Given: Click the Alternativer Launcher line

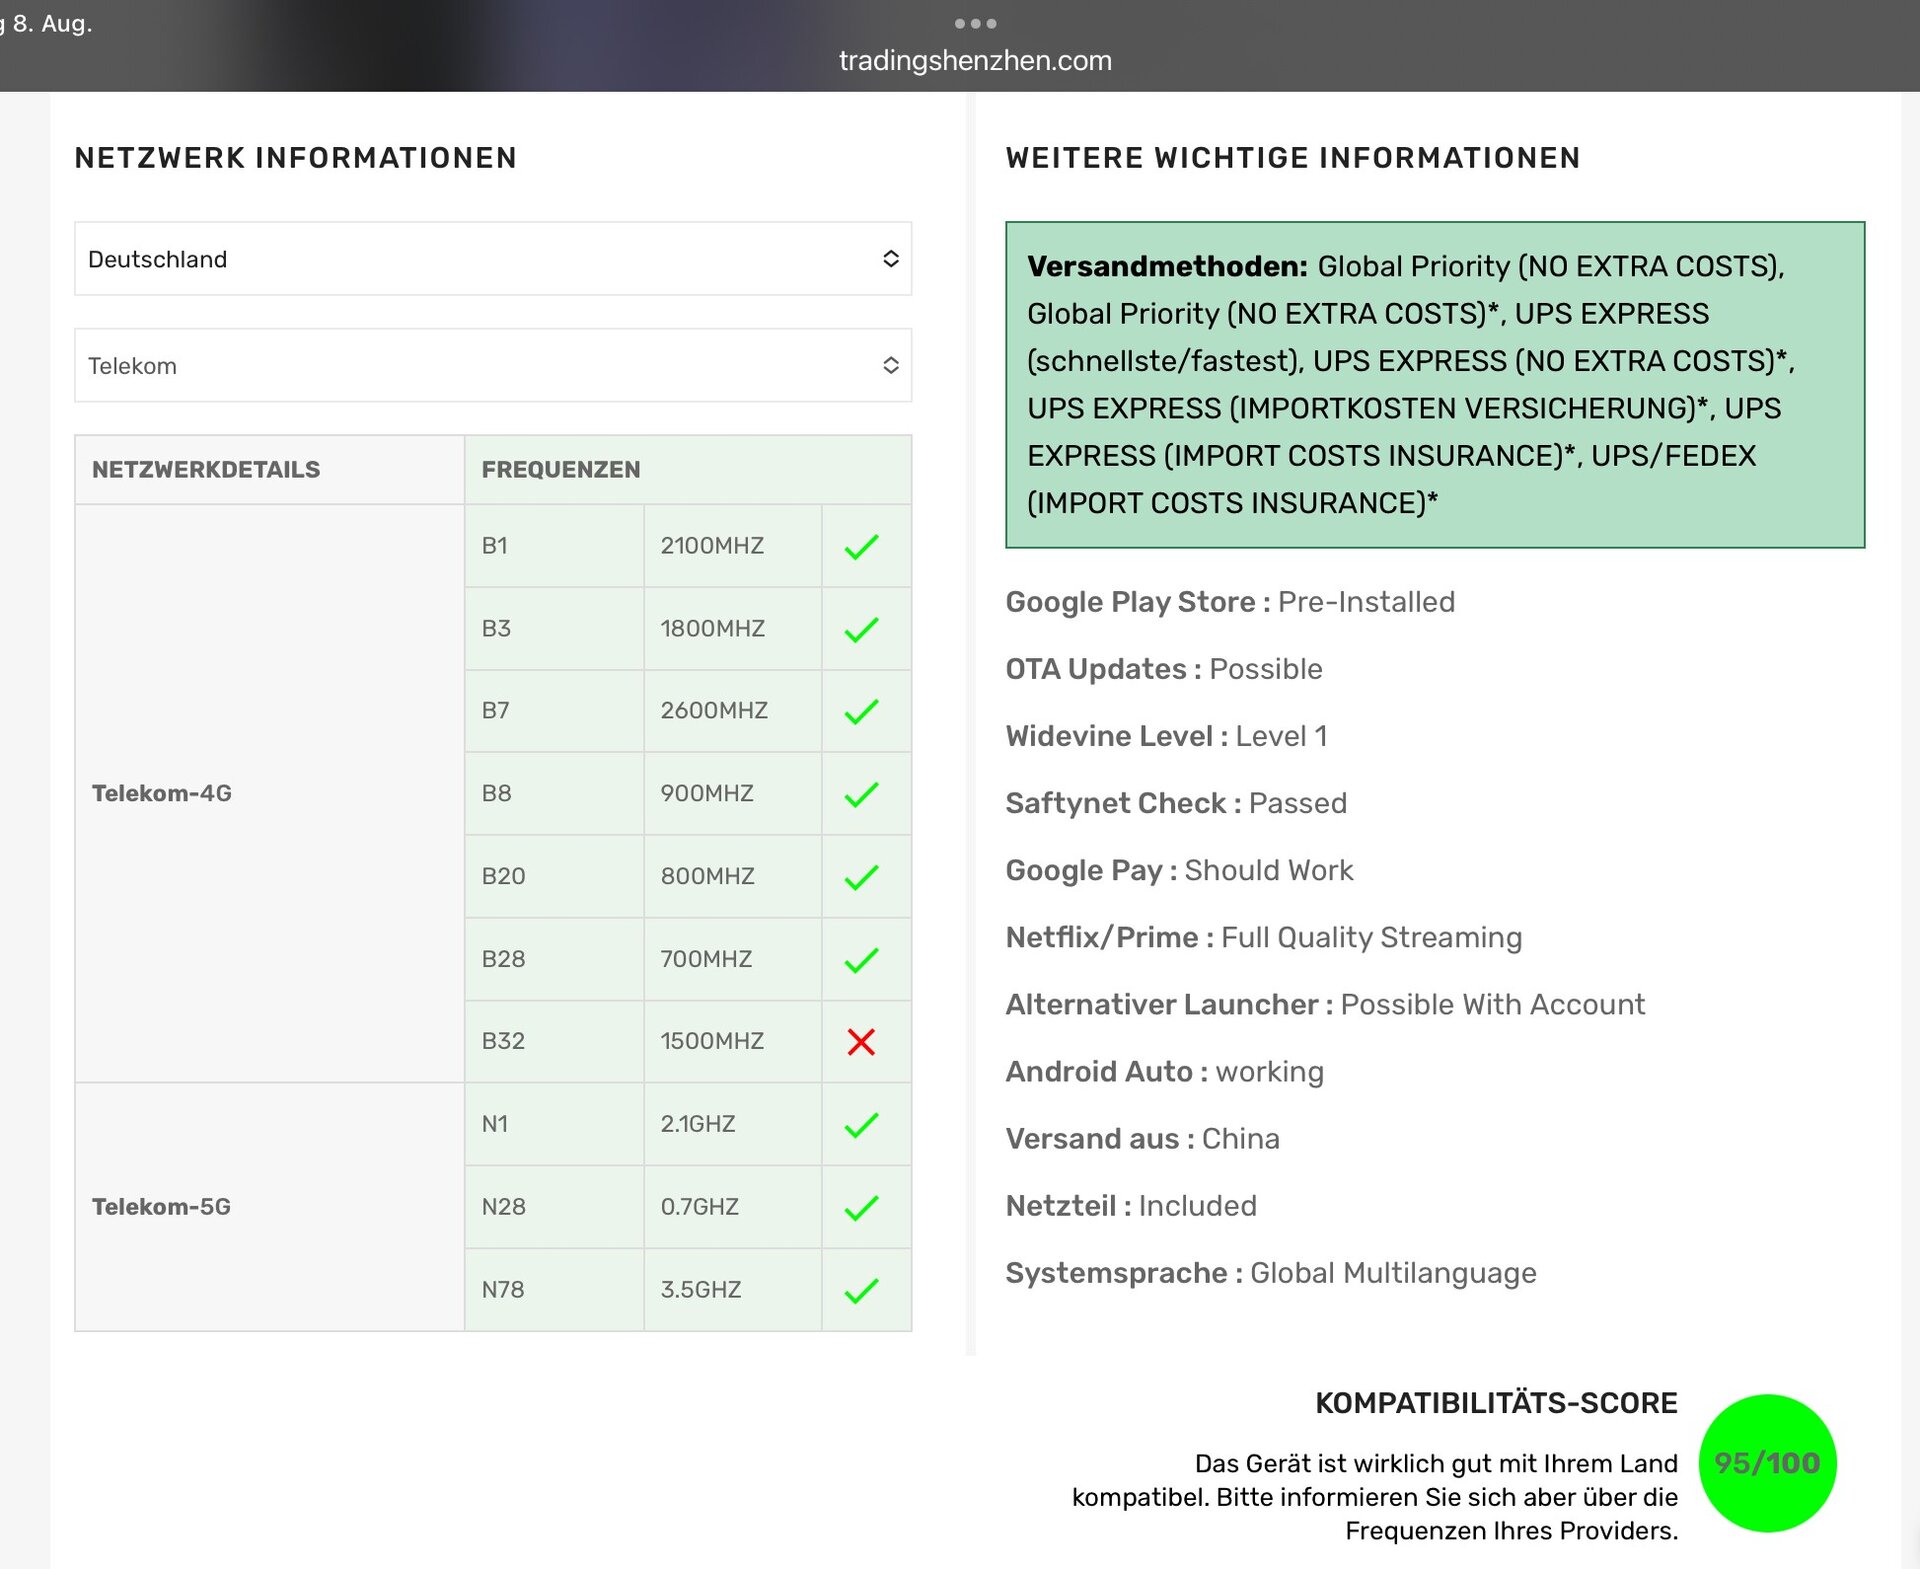Looking at the screenshot, I should pyautogui.click(x=1325, y=1004).
